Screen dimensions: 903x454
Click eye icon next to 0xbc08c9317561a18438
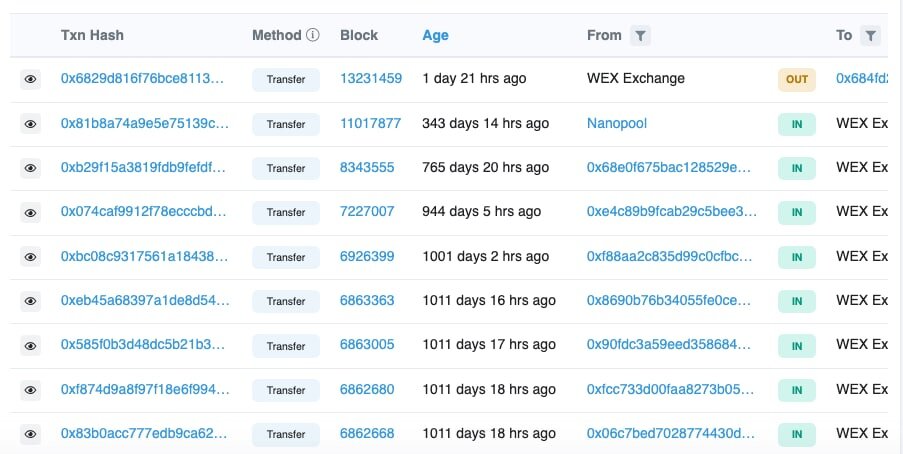pyautogui.click(x=30, y=257)
